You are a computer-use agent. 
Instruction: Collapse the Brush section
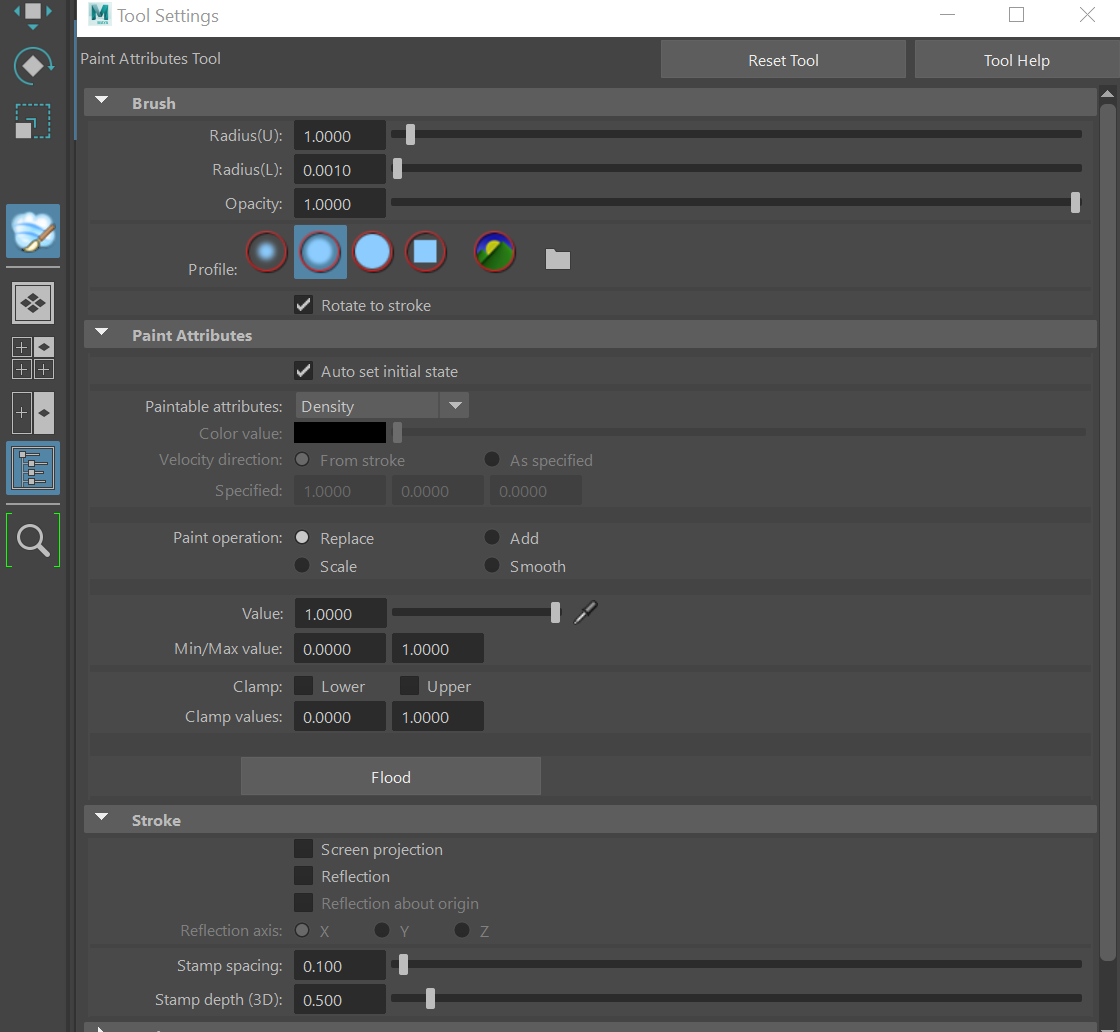point(101,101)
